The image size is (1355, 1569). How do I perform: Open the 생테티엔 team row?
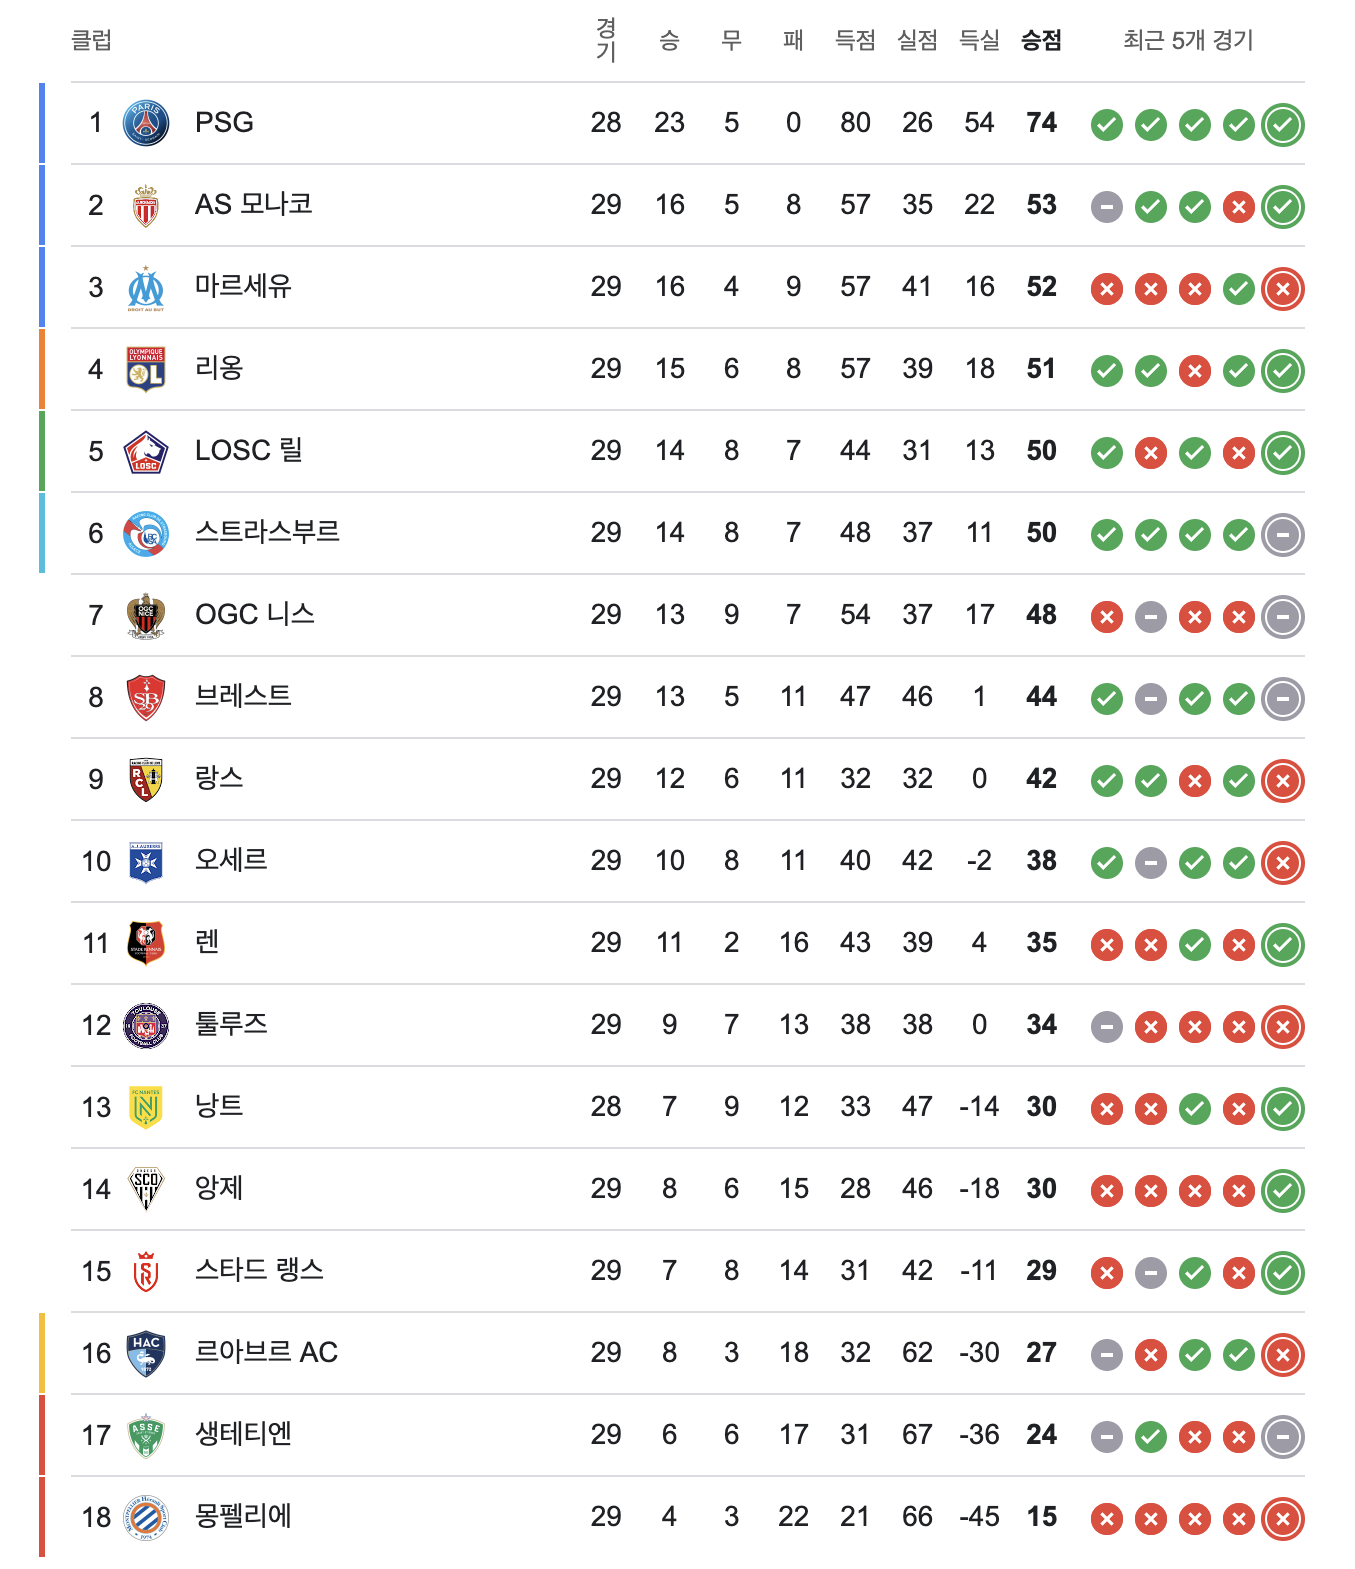point(688,1436)
